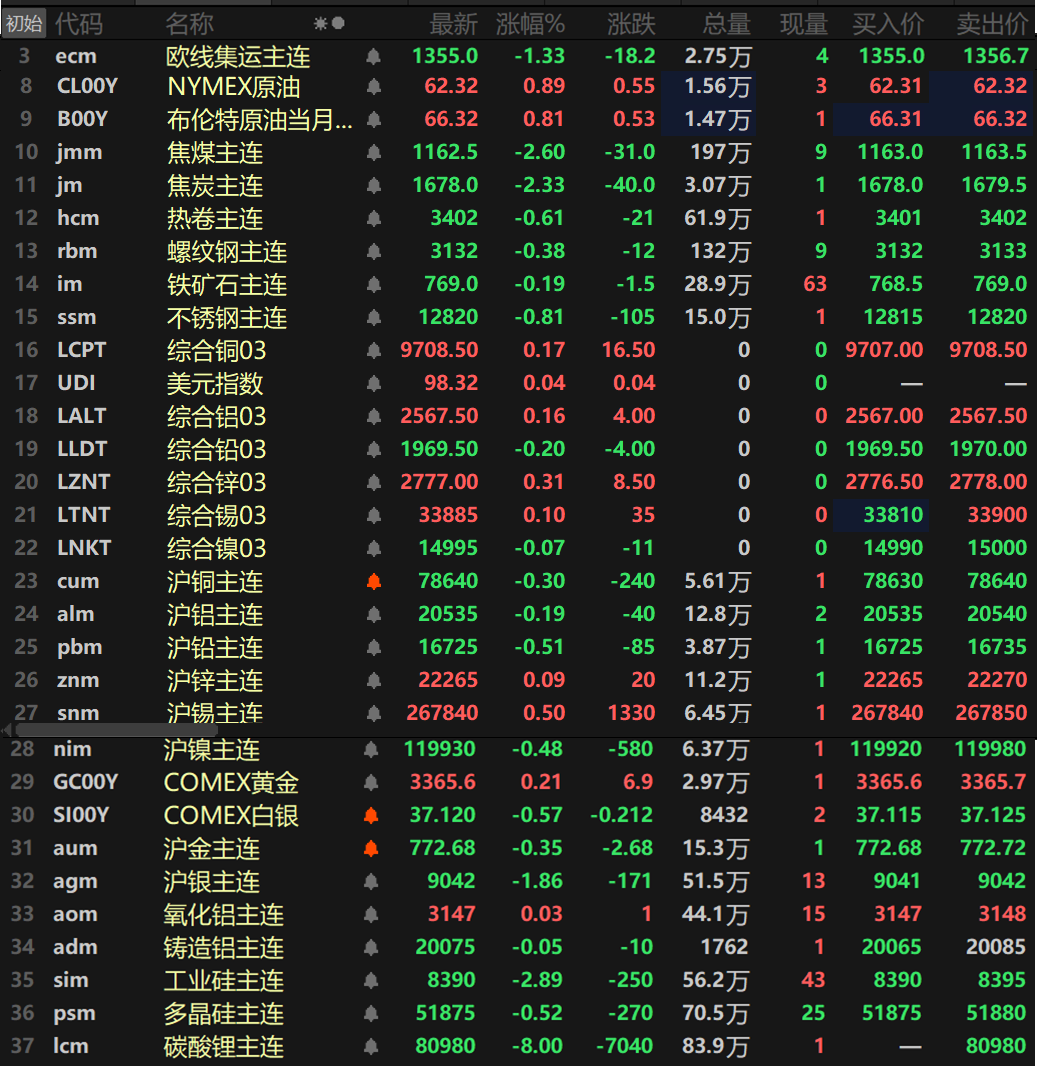This screenshot has width=1037, height=1066.
Task: Toggle the alert bell on 焦煤主连
Action: pyautogui.click(x=373, y=153)
